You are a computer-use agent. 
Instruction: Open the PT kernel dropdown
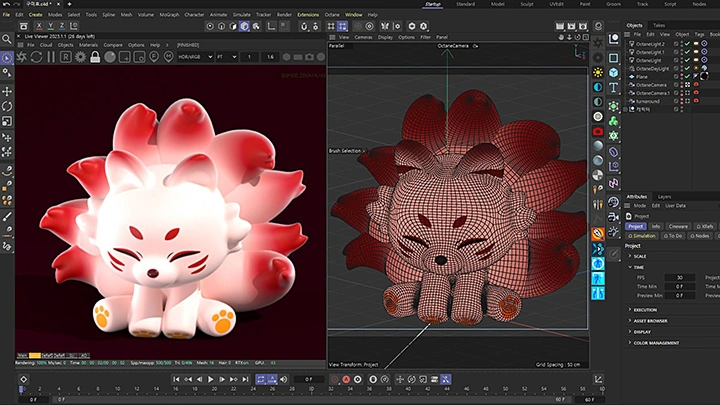[227, 57]
